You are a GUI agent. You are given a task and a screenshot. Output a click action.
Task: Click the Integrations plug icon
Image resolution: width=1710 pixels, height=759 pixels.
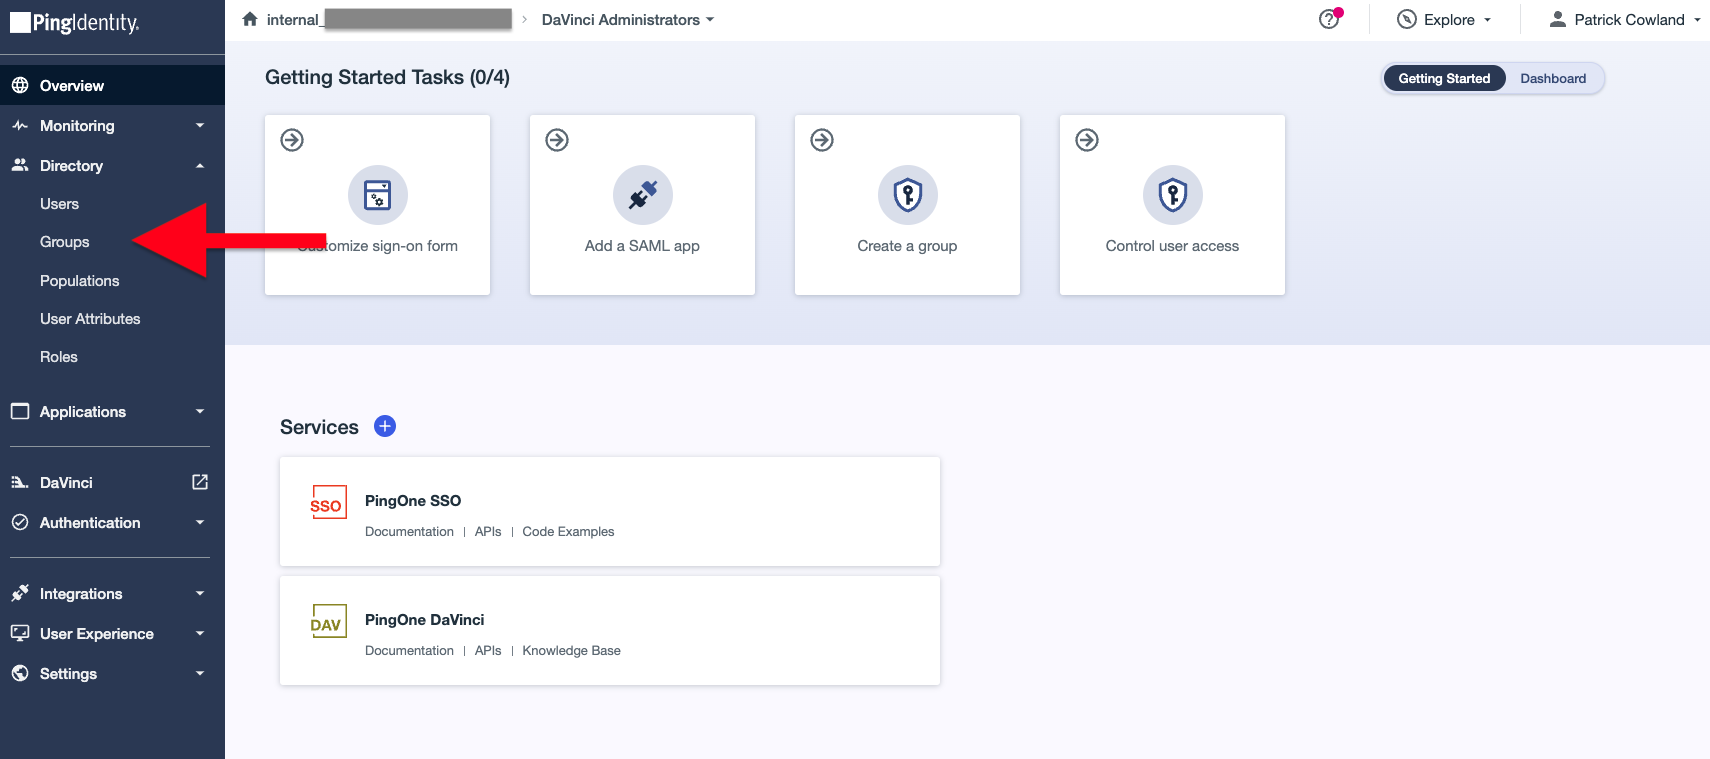(x=20, y=593)
